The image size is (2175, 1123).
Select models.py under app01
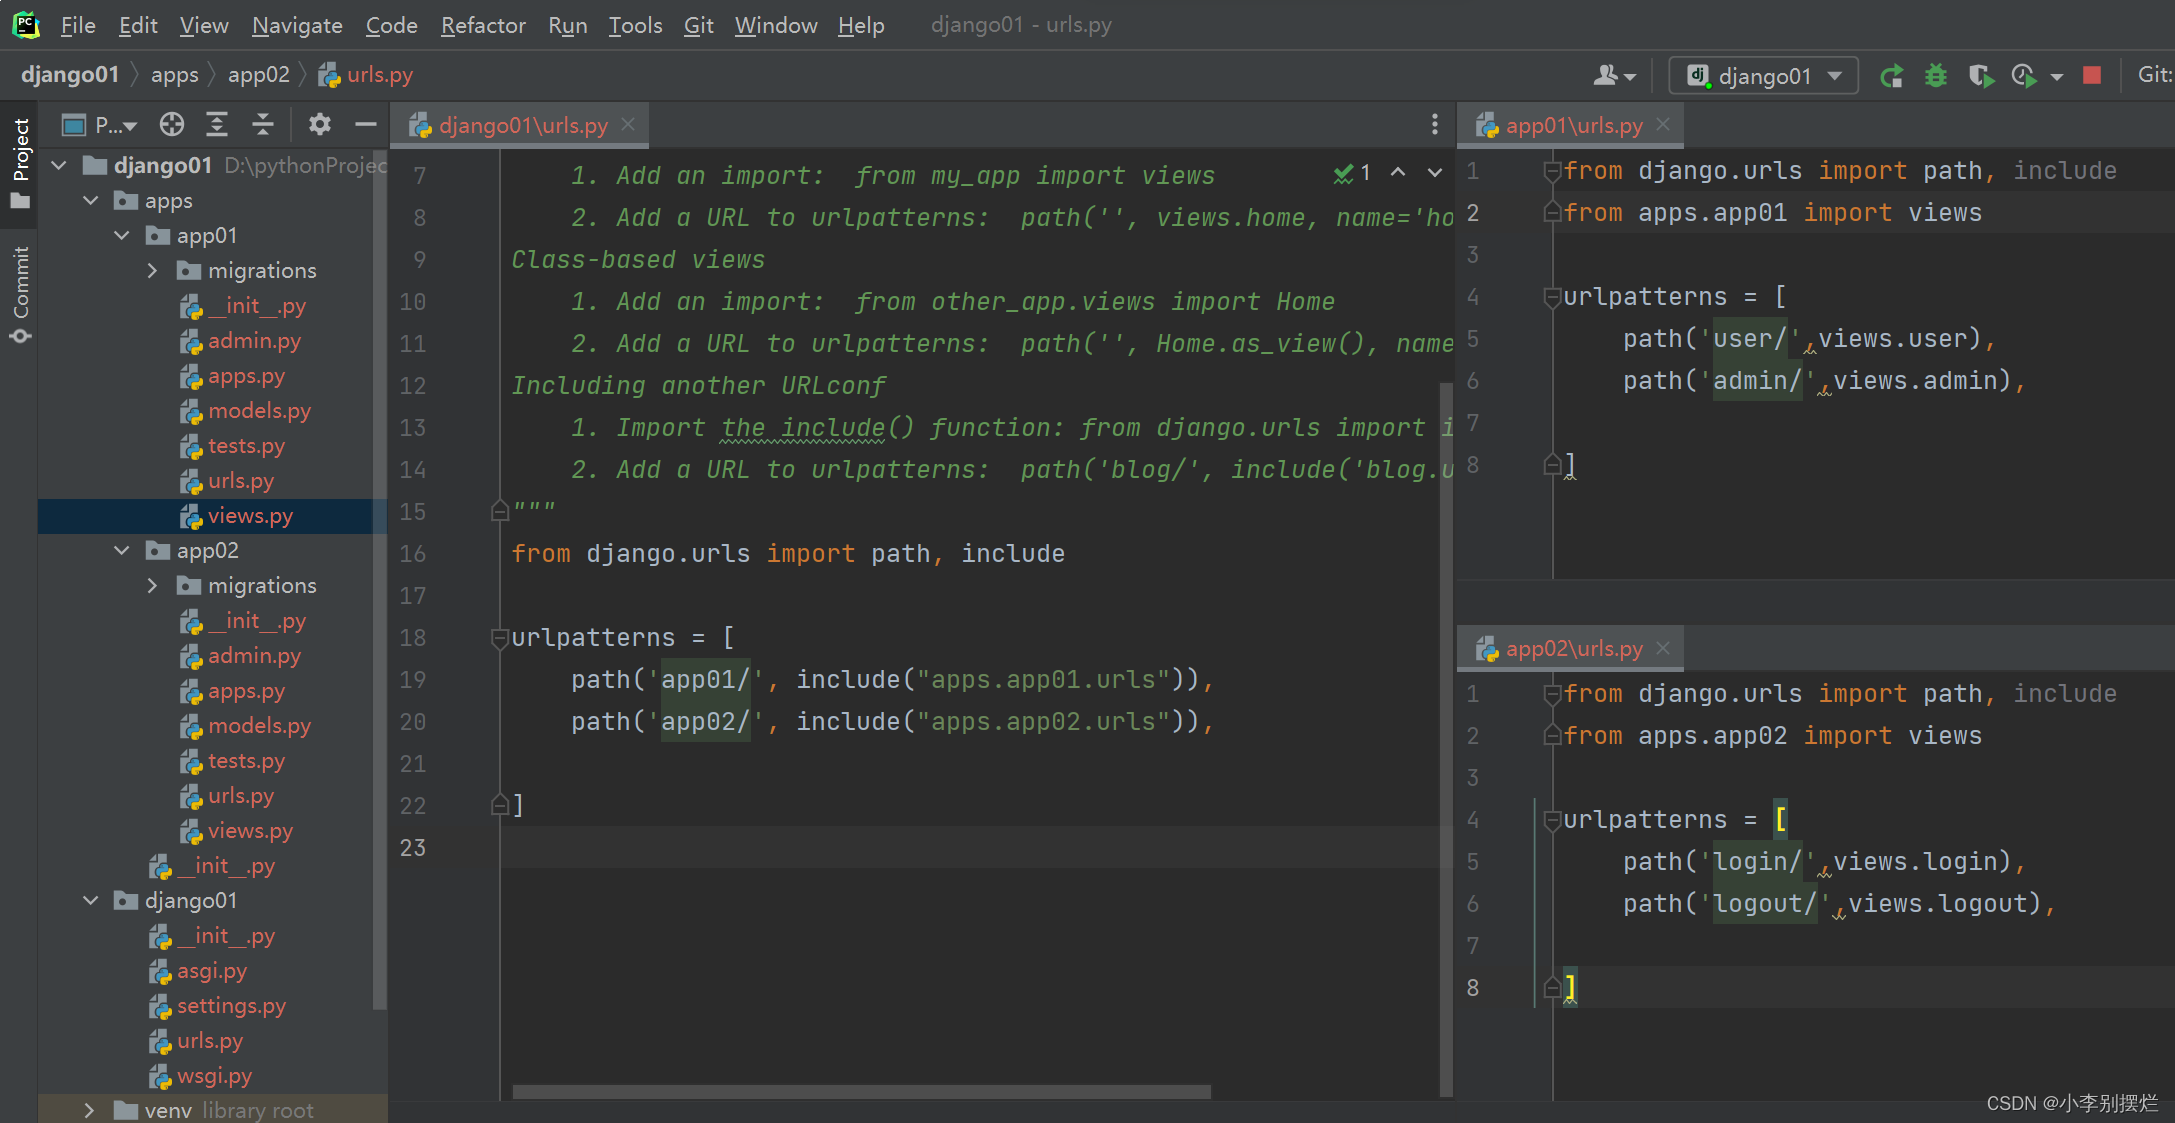tap(259, 411)
